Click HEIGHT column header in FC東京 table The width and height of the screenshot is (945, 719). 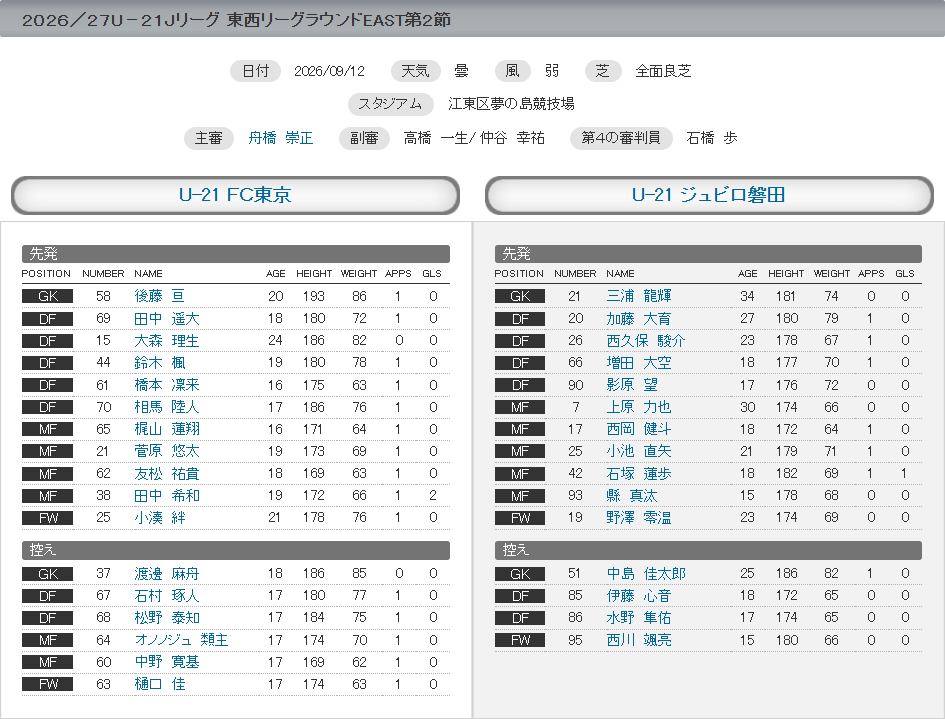pyautogui.click(x=314, y=274)
